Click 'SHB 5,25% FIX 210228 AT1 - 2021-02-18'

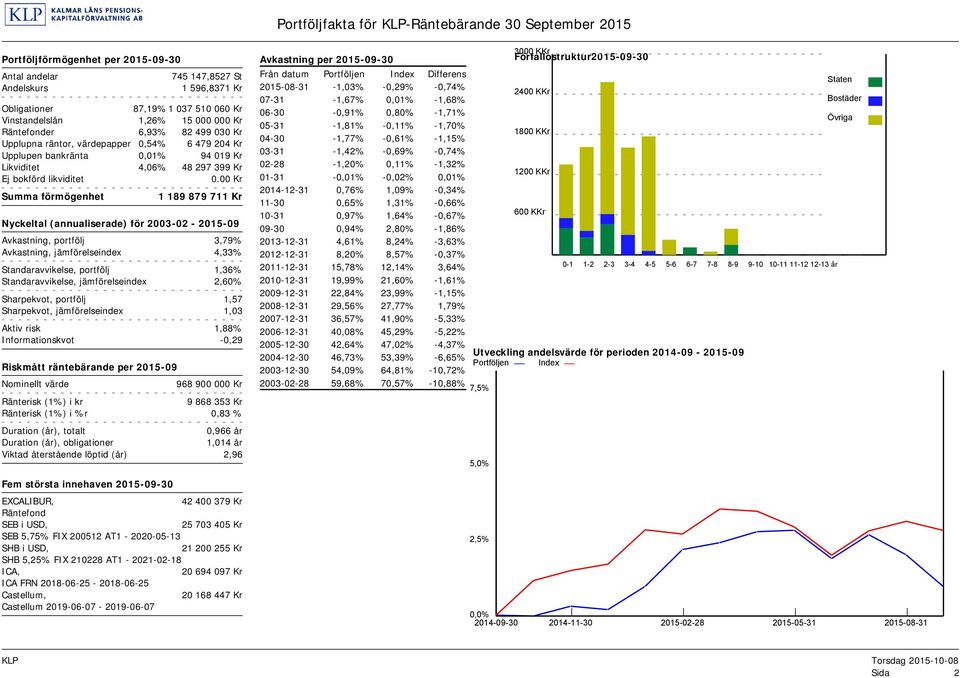pos(91,560)
